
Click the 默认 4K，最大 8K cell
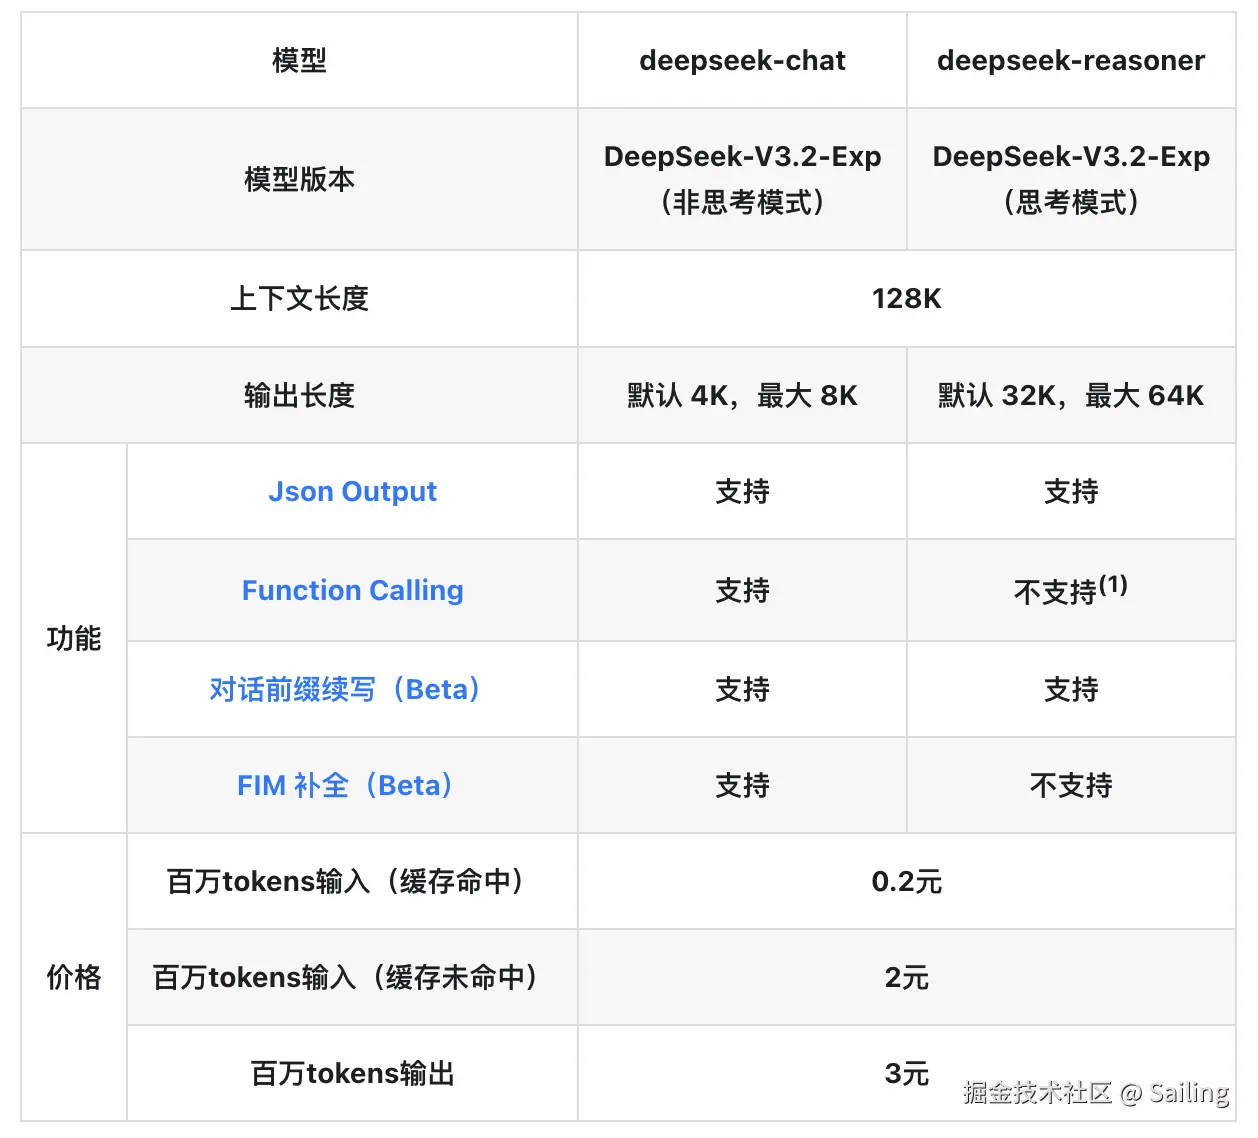[742, 396]
